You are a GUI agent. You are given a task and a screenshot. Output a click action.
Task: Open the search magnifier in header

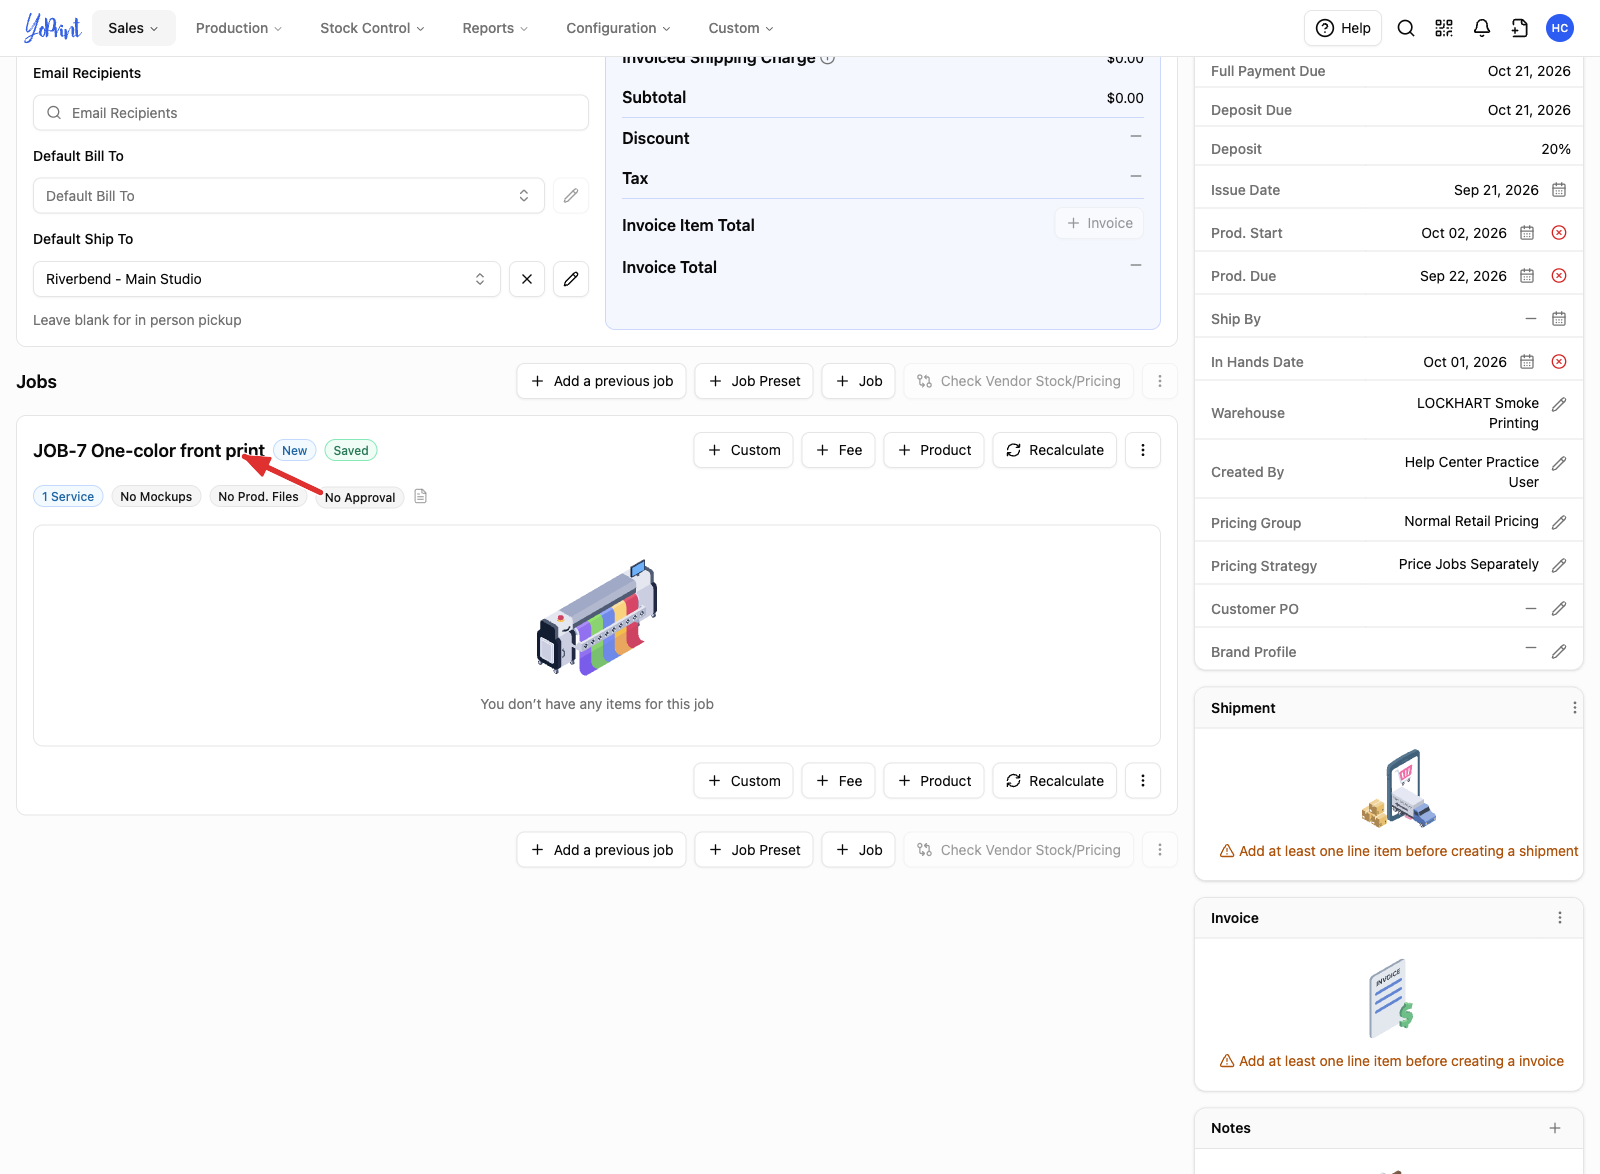(1406, 28)
